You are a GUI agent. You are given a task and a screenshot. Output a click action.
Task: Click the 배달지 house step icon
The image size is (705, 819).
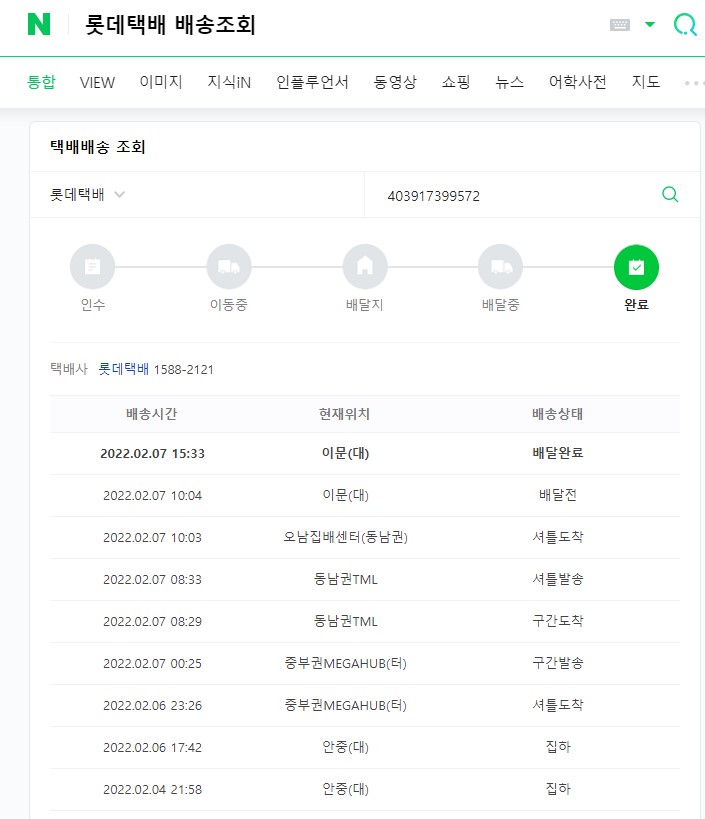pyautogui.click(x=365, y=267)
